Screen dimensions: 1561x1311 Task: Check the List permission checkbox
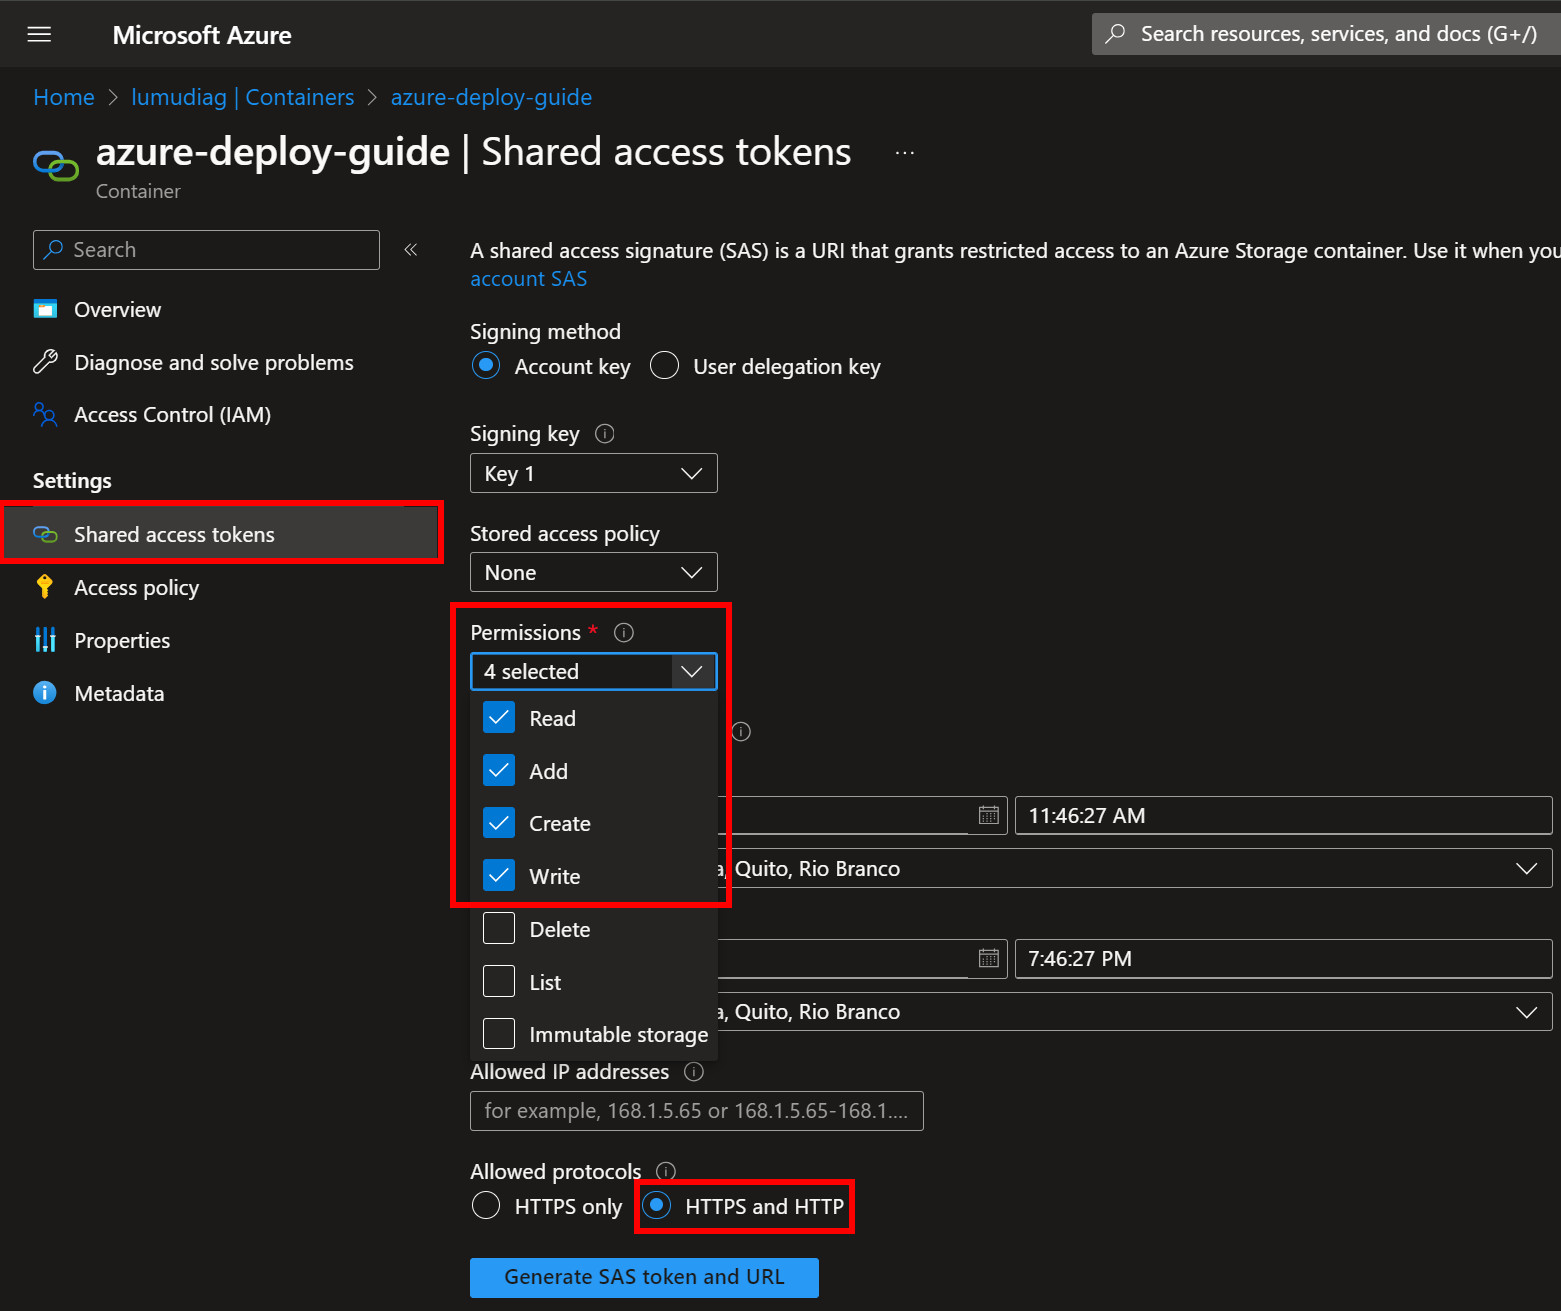click(x=499, y=982)
